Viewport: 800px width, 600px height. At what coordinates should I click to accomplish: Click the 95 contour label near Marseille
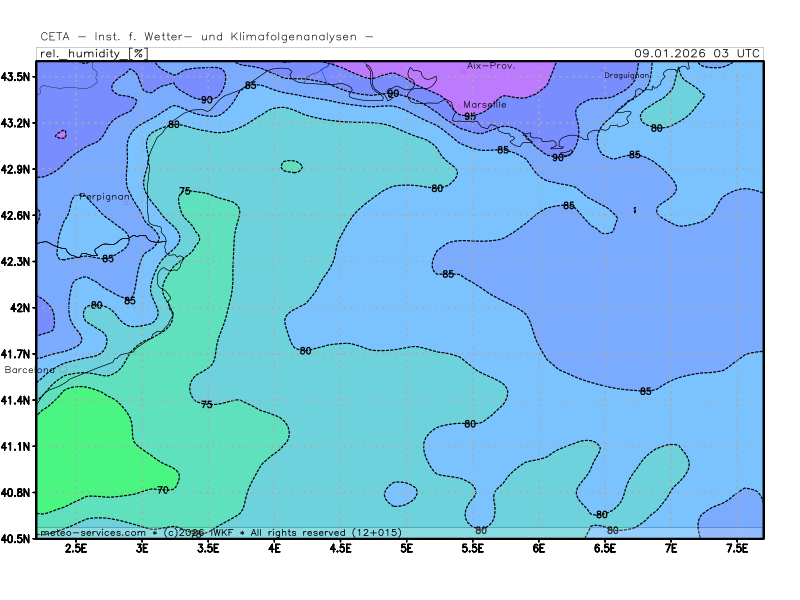[x=470, y=117]
